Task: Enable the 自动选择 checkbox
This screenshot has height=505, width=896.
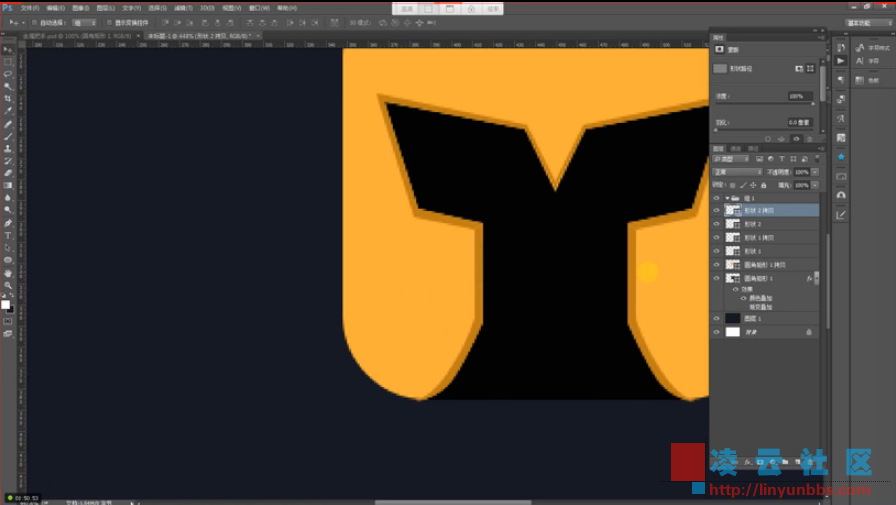Action: pyautogui.click(x=35, y=23)
